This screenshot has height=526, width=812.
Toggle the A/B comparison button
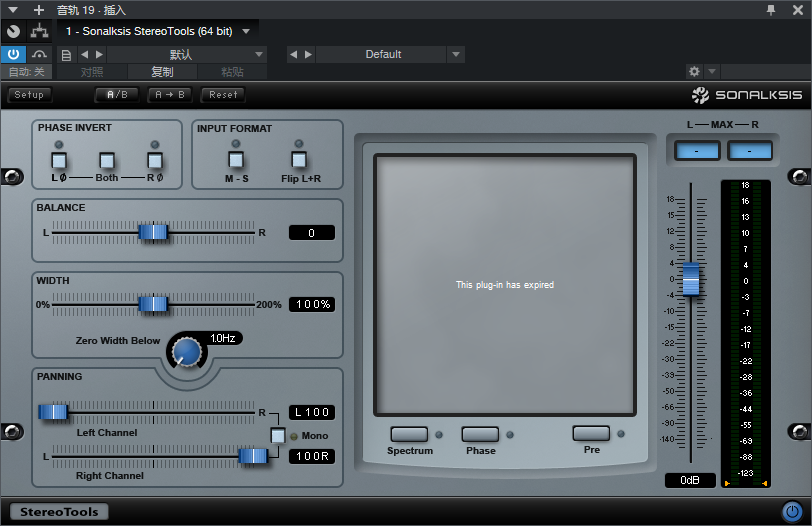pyautogui.click(x=117, y=95)
